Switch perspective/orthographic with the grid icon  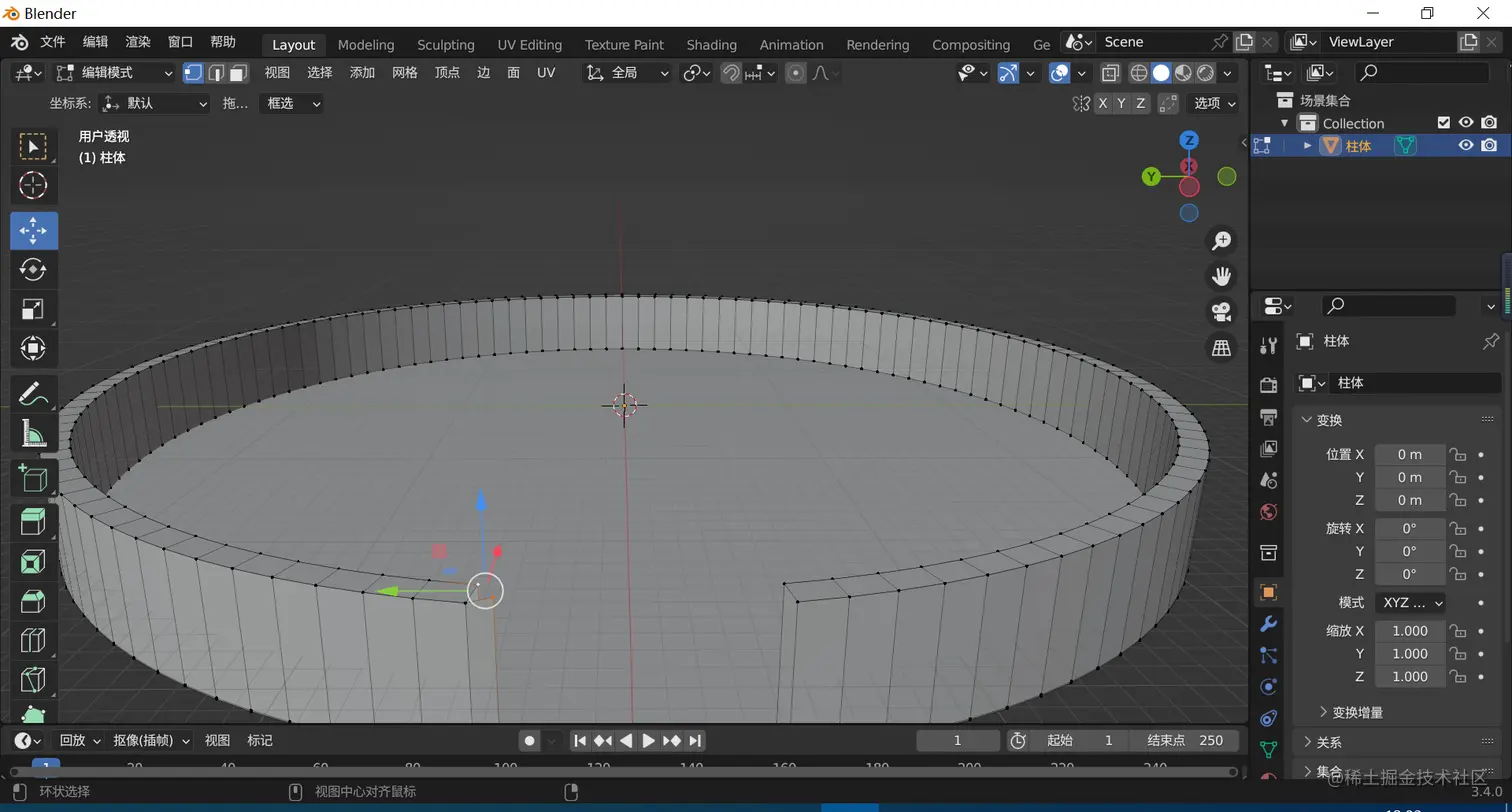click(1221, 348)
